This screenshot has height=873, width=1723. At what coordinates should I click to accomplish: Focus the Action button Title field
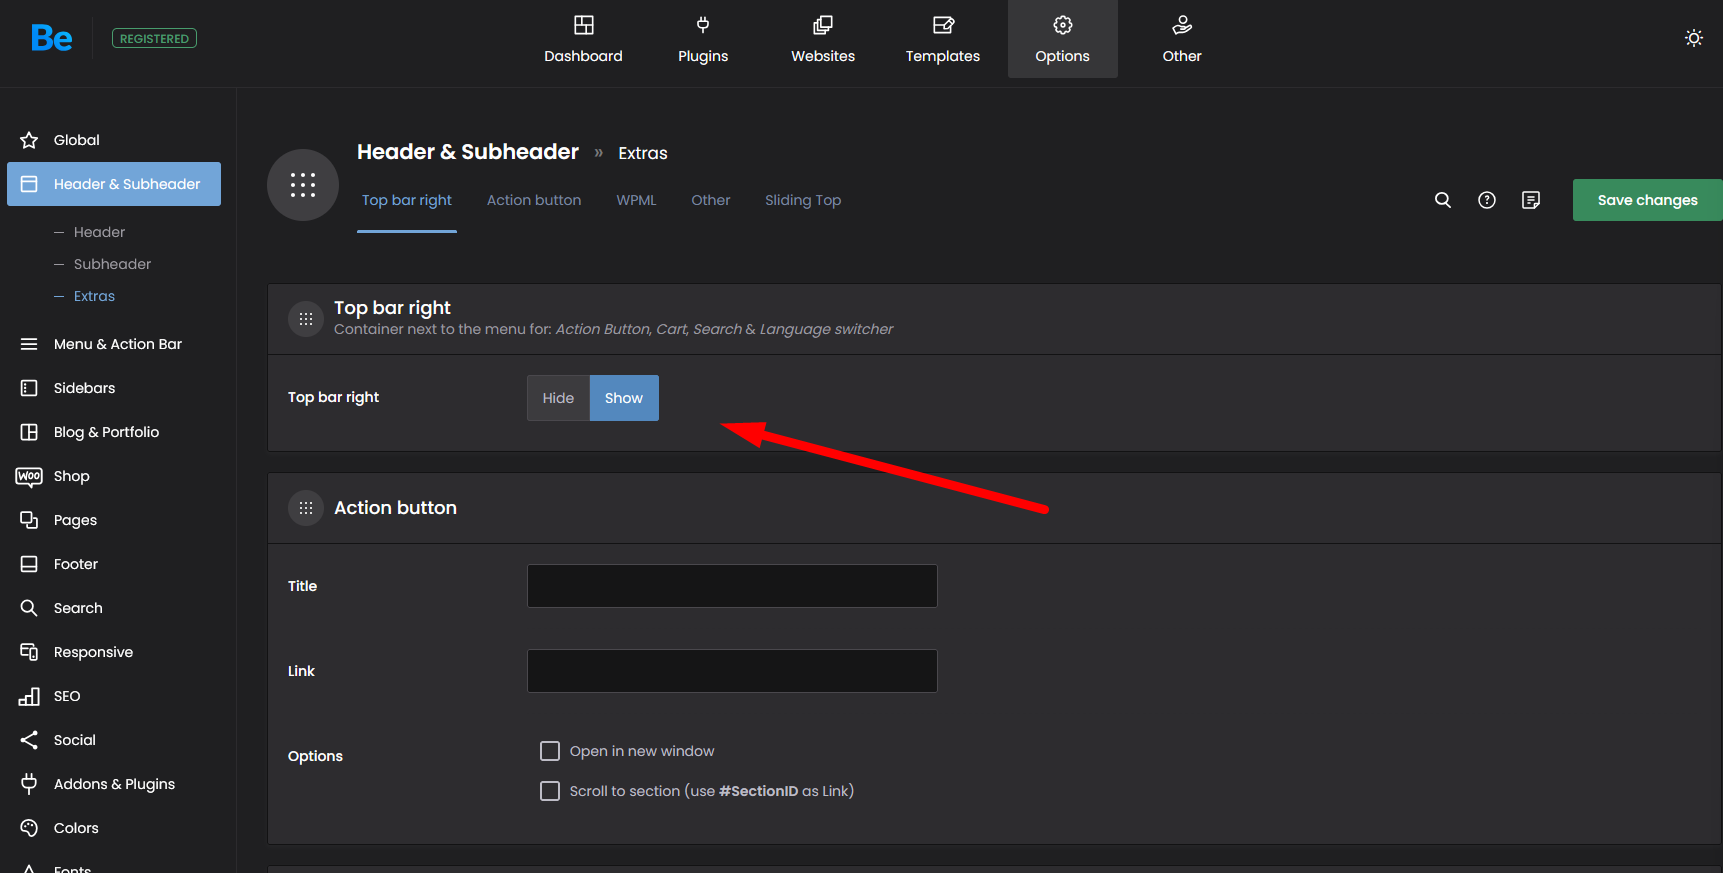pos(732,586)
